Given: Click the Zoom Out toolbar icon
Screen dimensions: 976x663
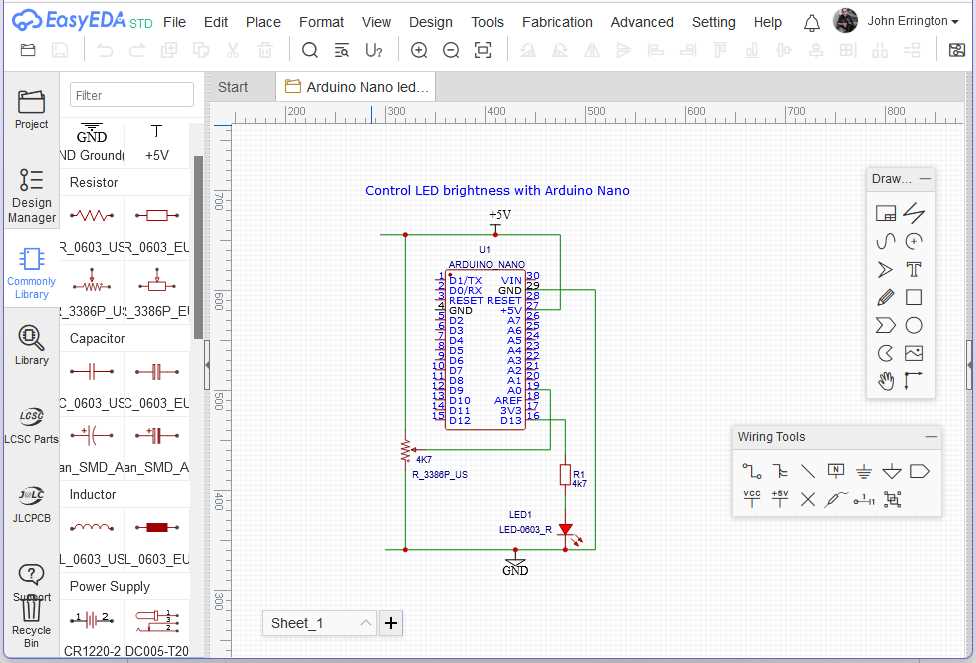Looking at the screenshot, I should pos(451,50).
